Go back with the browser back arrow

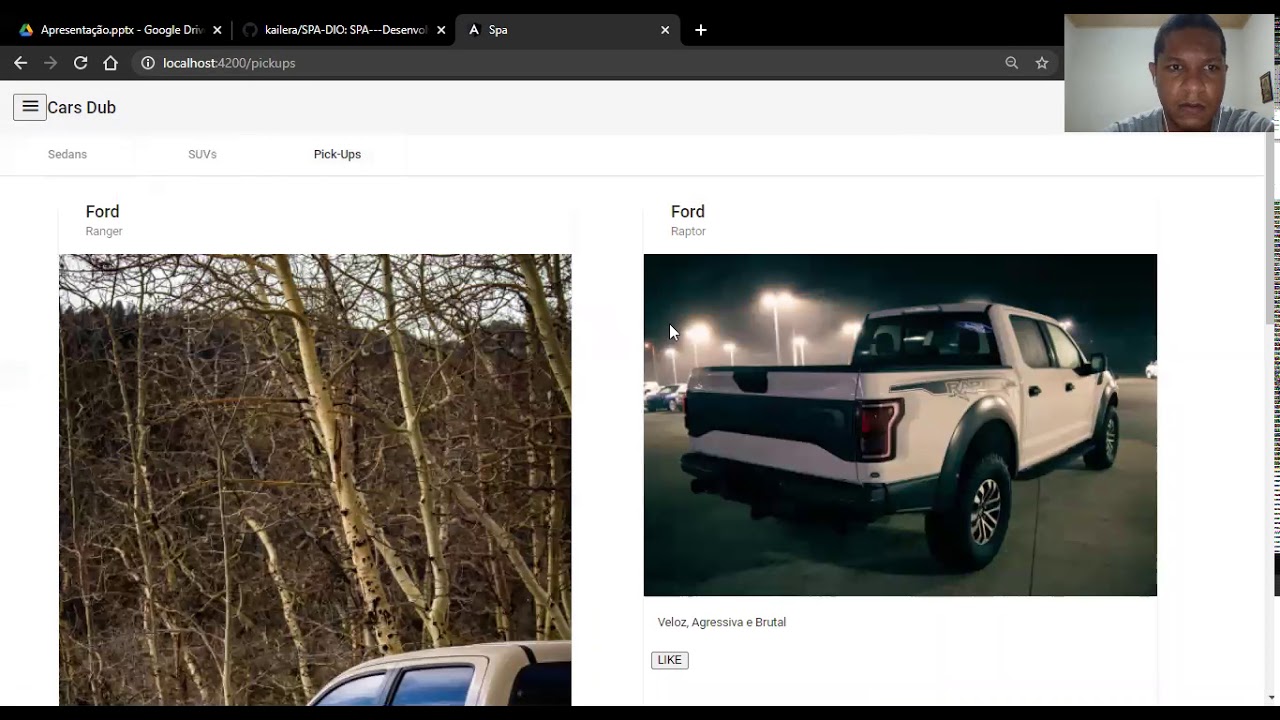(x=20, y=63)
